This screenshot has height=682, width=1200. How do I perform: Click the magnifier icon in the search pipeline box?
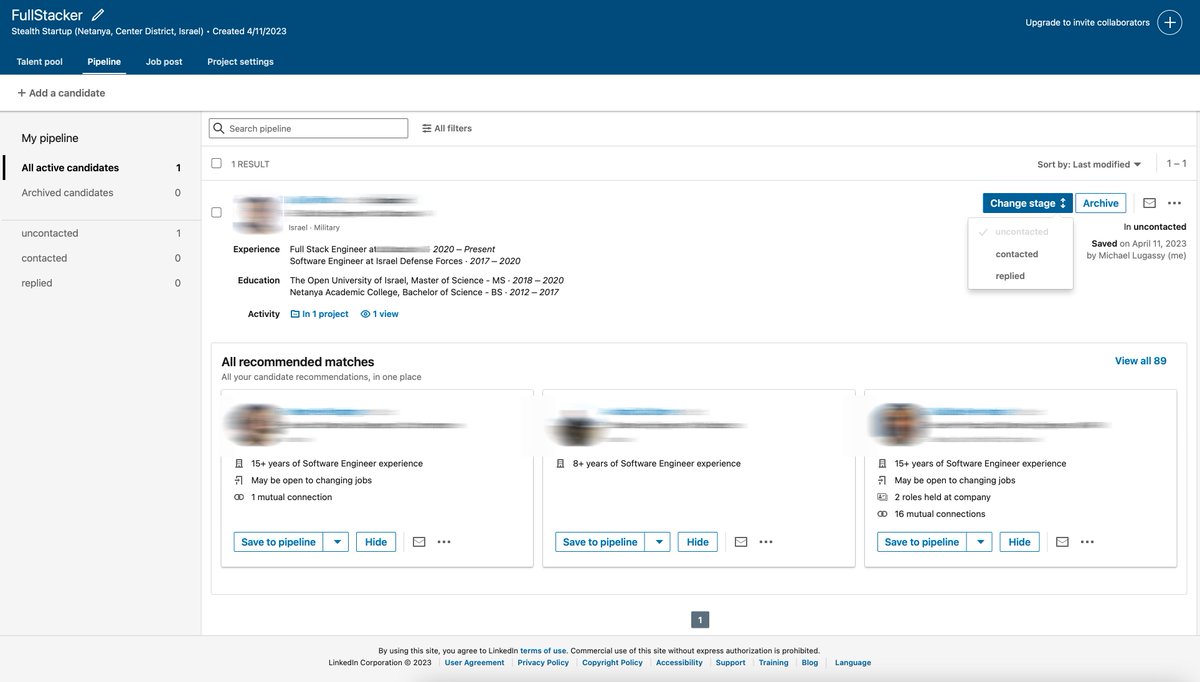pos(220,129)
